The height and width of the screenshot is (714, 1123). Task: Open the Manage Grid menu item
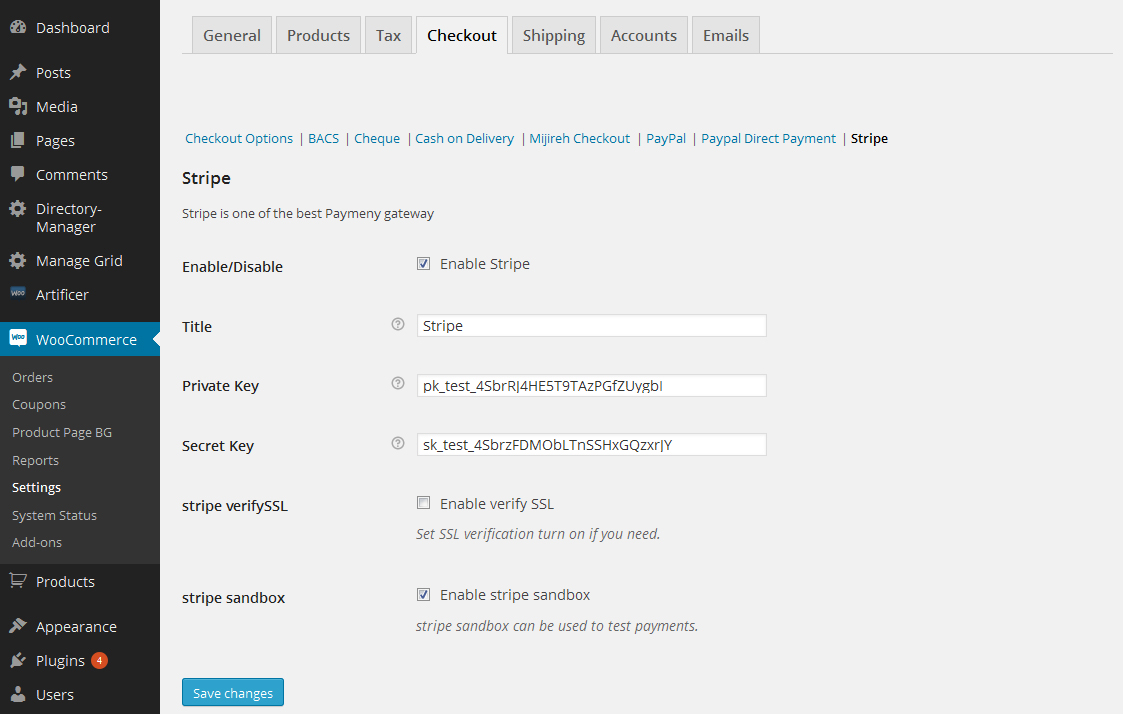click(79, 261)
